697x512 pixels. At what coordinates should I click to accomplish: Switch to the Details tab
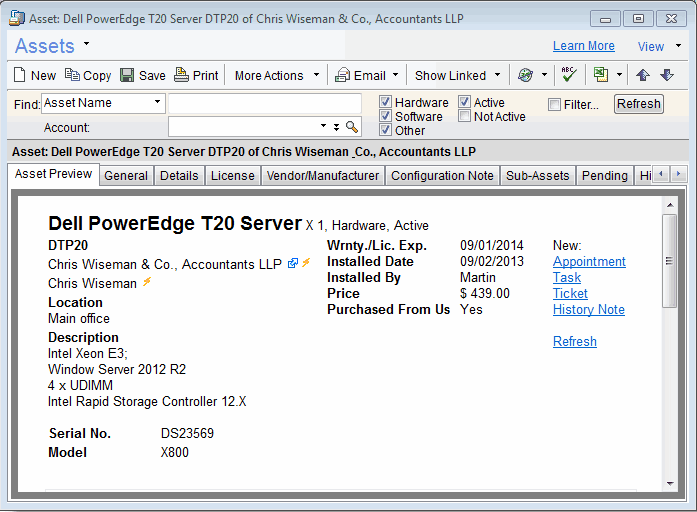click(179, 176)
